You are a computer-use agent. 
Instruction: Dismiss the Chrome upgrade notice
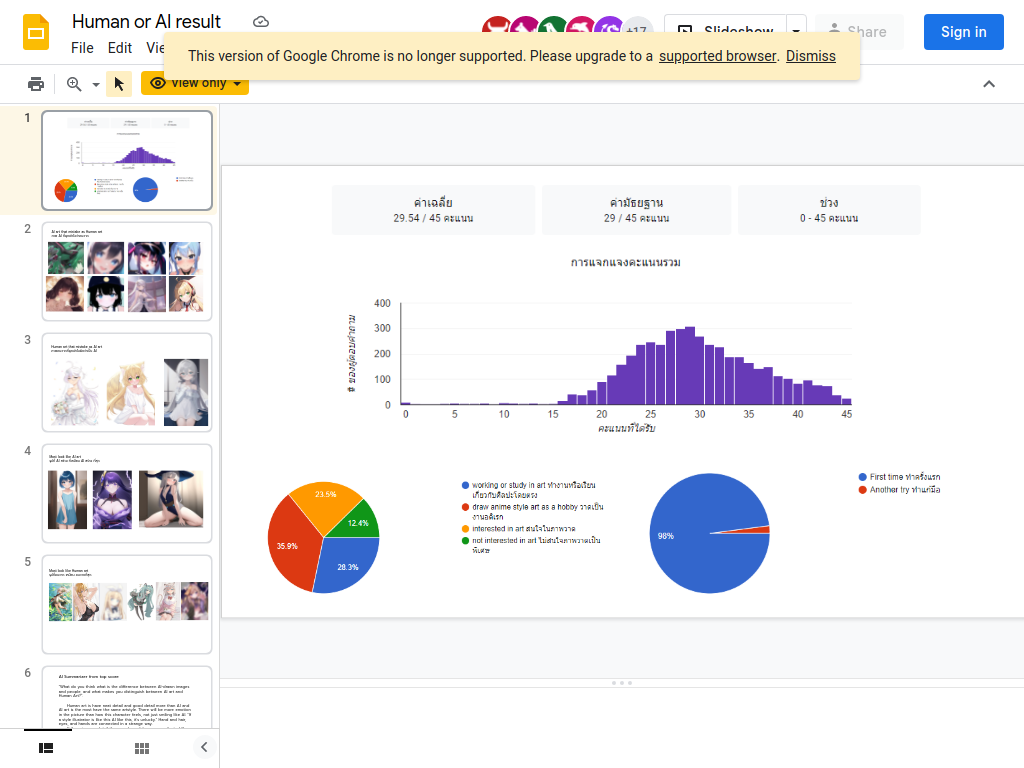810,56
